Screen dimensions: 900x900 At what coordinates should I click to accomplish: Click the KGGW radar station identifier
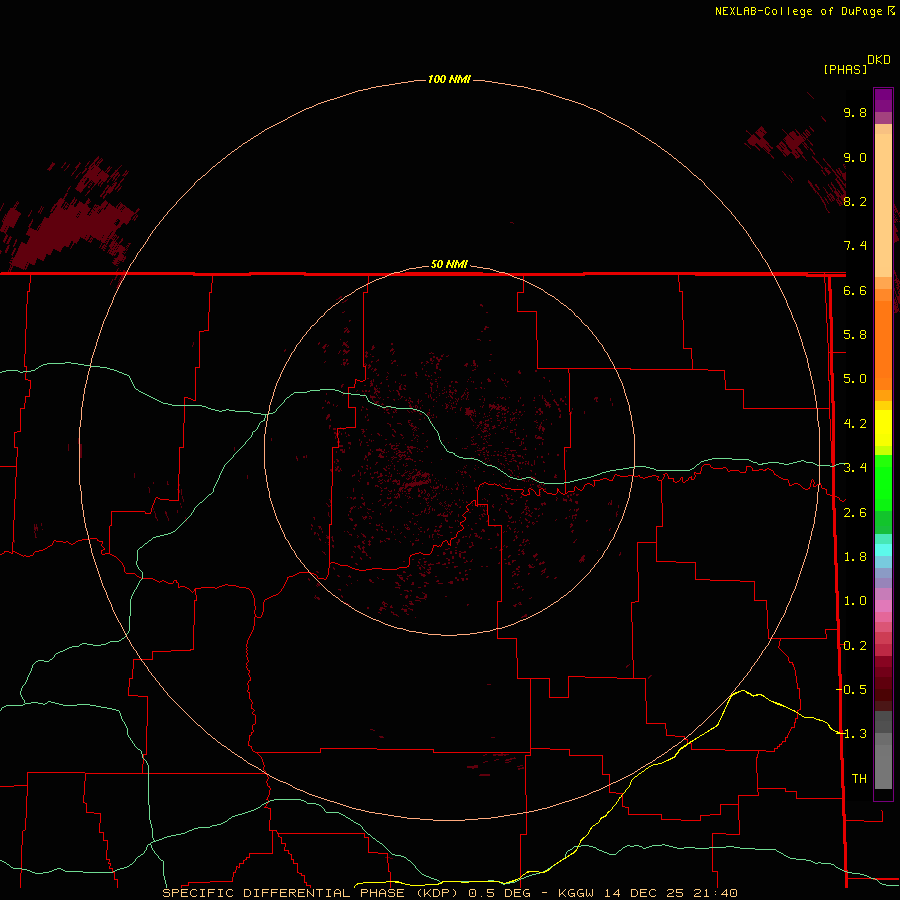576,893
